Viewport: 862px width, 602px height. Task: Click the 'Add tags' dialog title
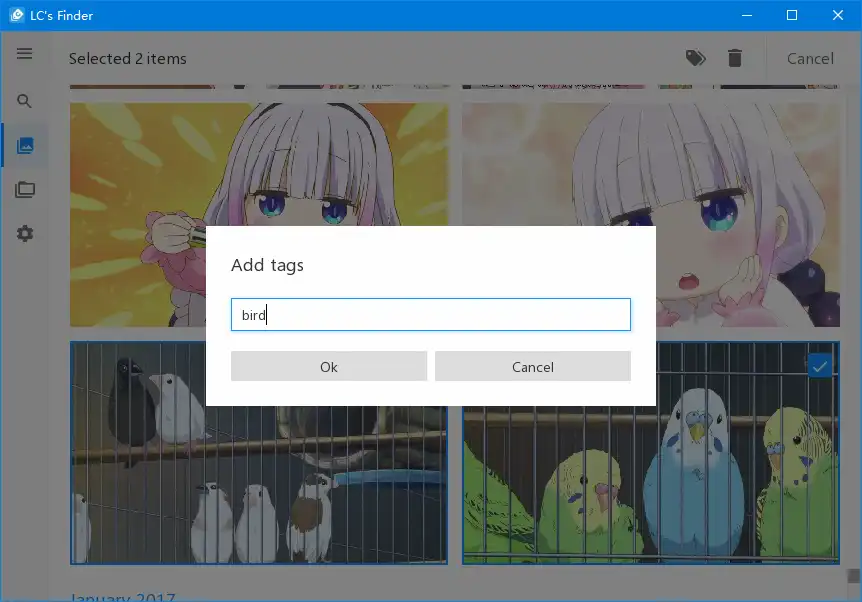pos(267,265)
